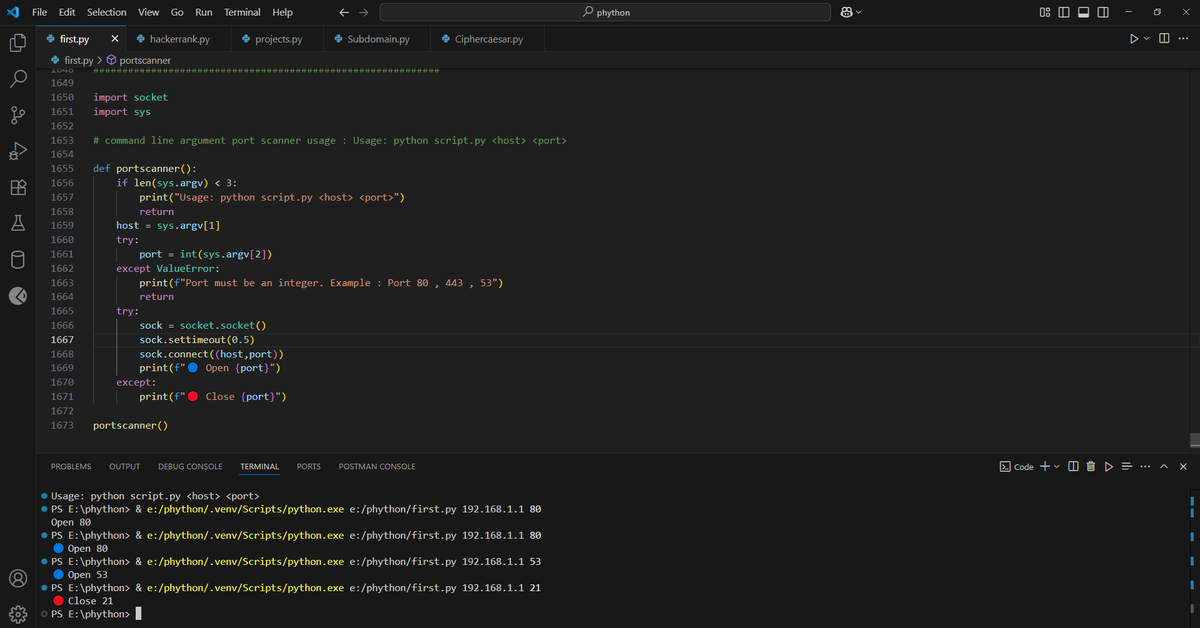Open the Run and Debug view
Image resolution: width=1200 pixels, height=628 pixels.
[17, 151]
